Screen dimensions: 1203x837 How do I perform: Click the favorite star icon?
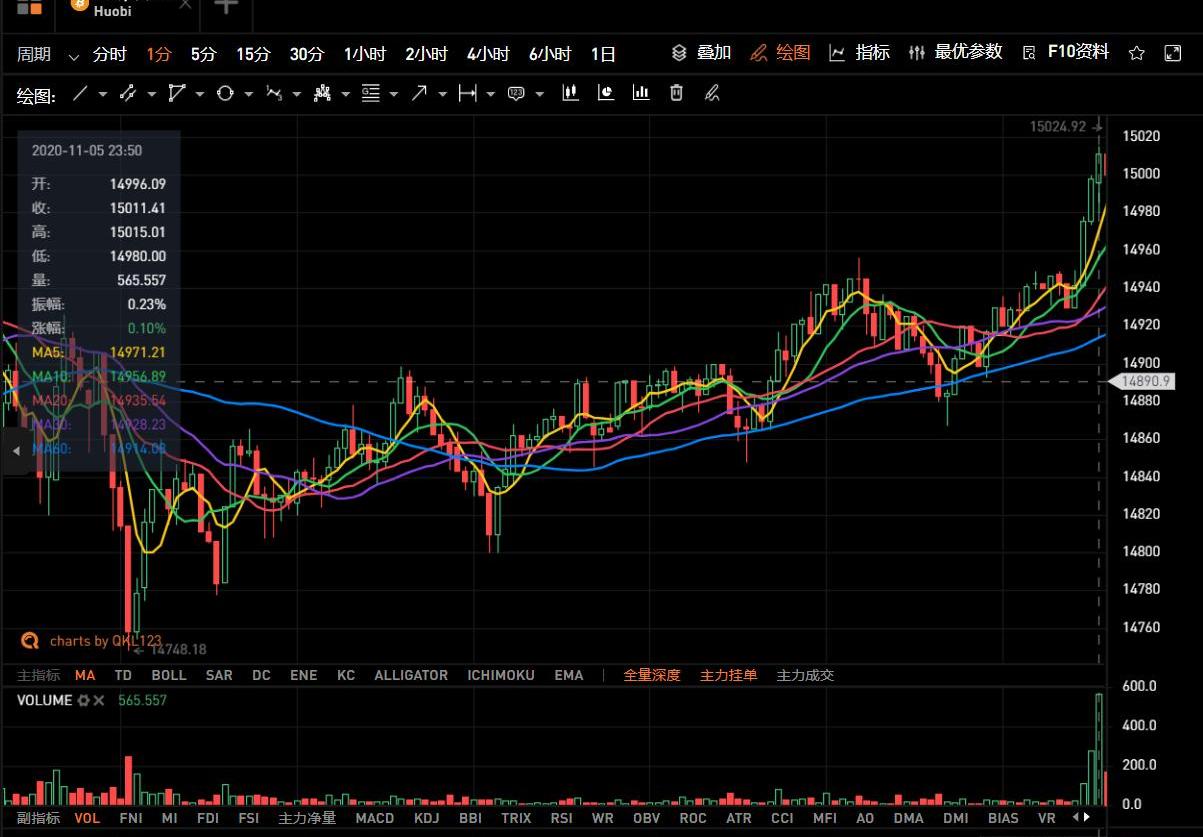(1136, 54)
